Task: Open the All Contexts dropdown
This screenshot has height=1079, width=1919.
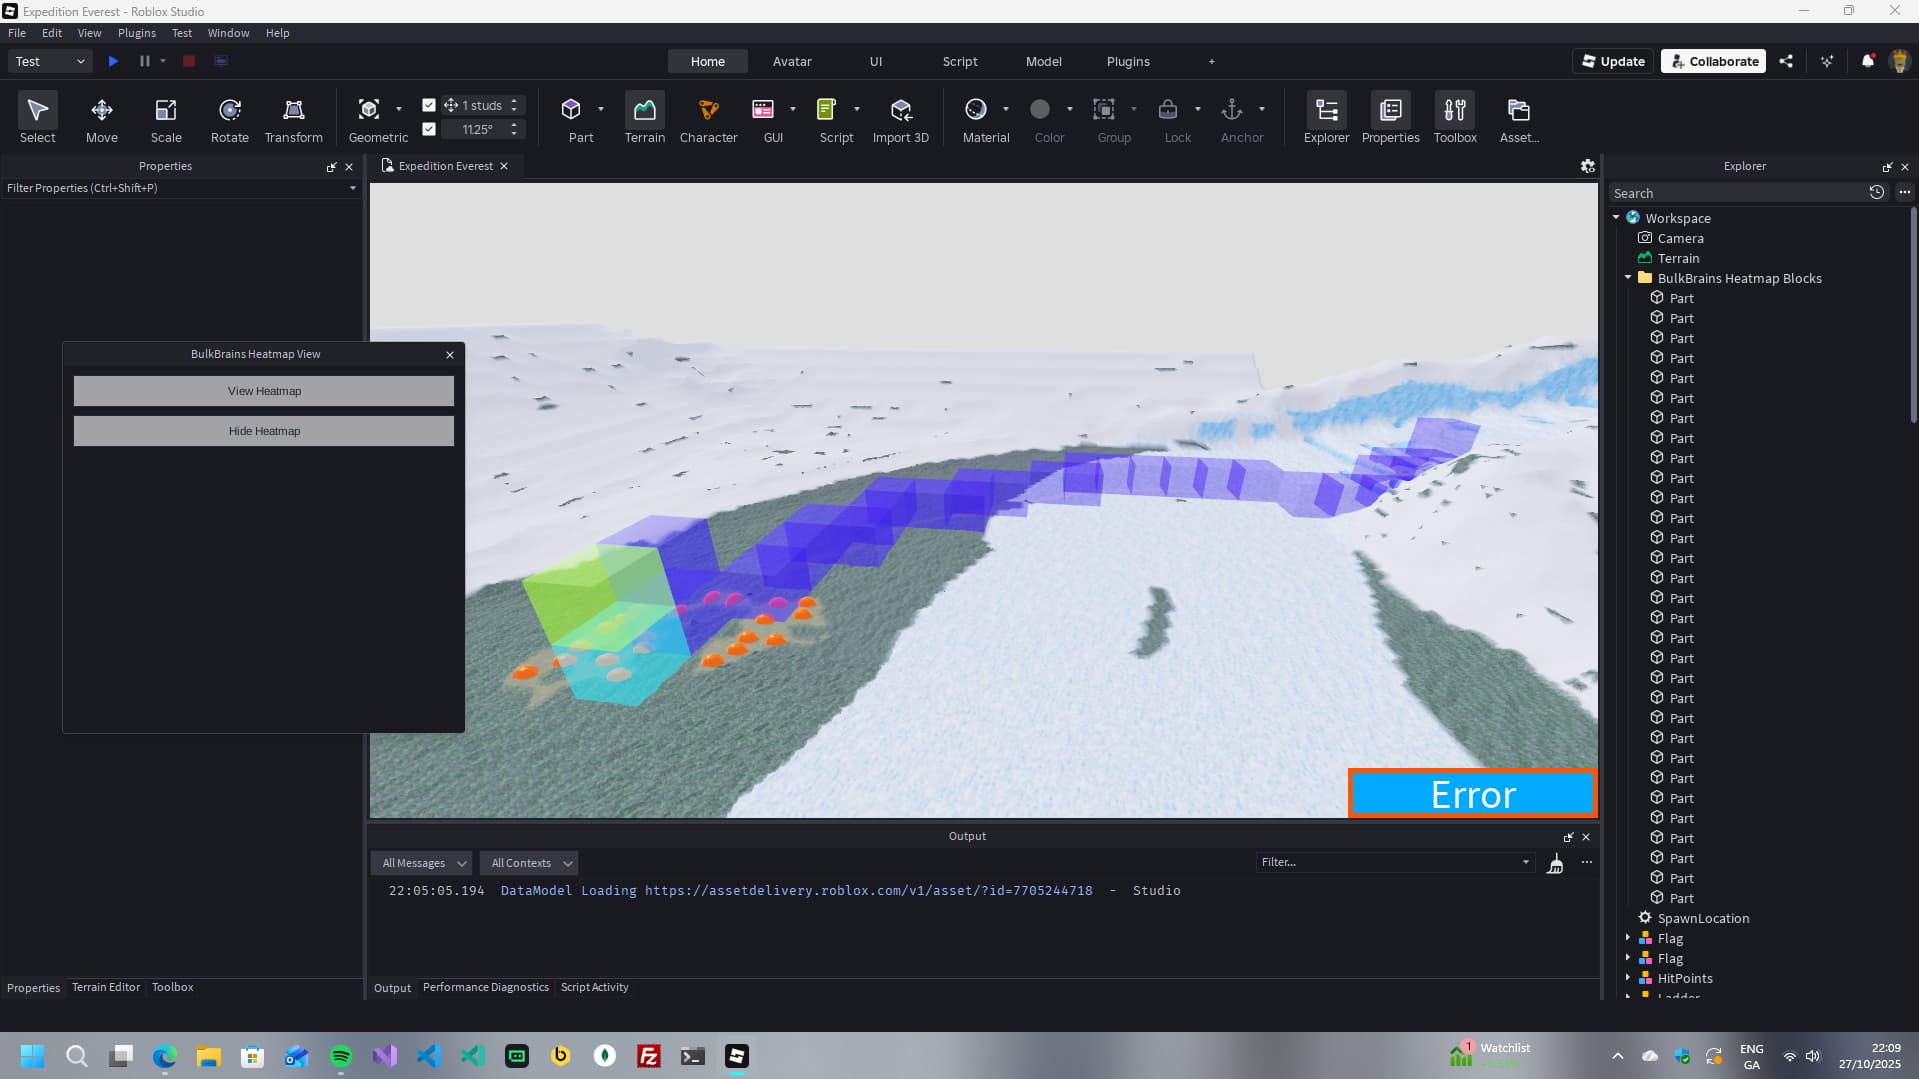Action: coord(530,863)
